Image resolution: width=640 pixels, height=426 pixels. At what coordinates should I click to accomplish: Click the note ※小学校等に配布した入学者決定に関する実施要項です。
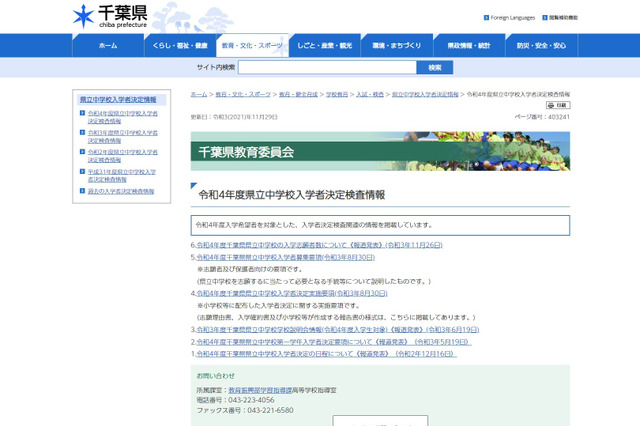coord(278,306)
